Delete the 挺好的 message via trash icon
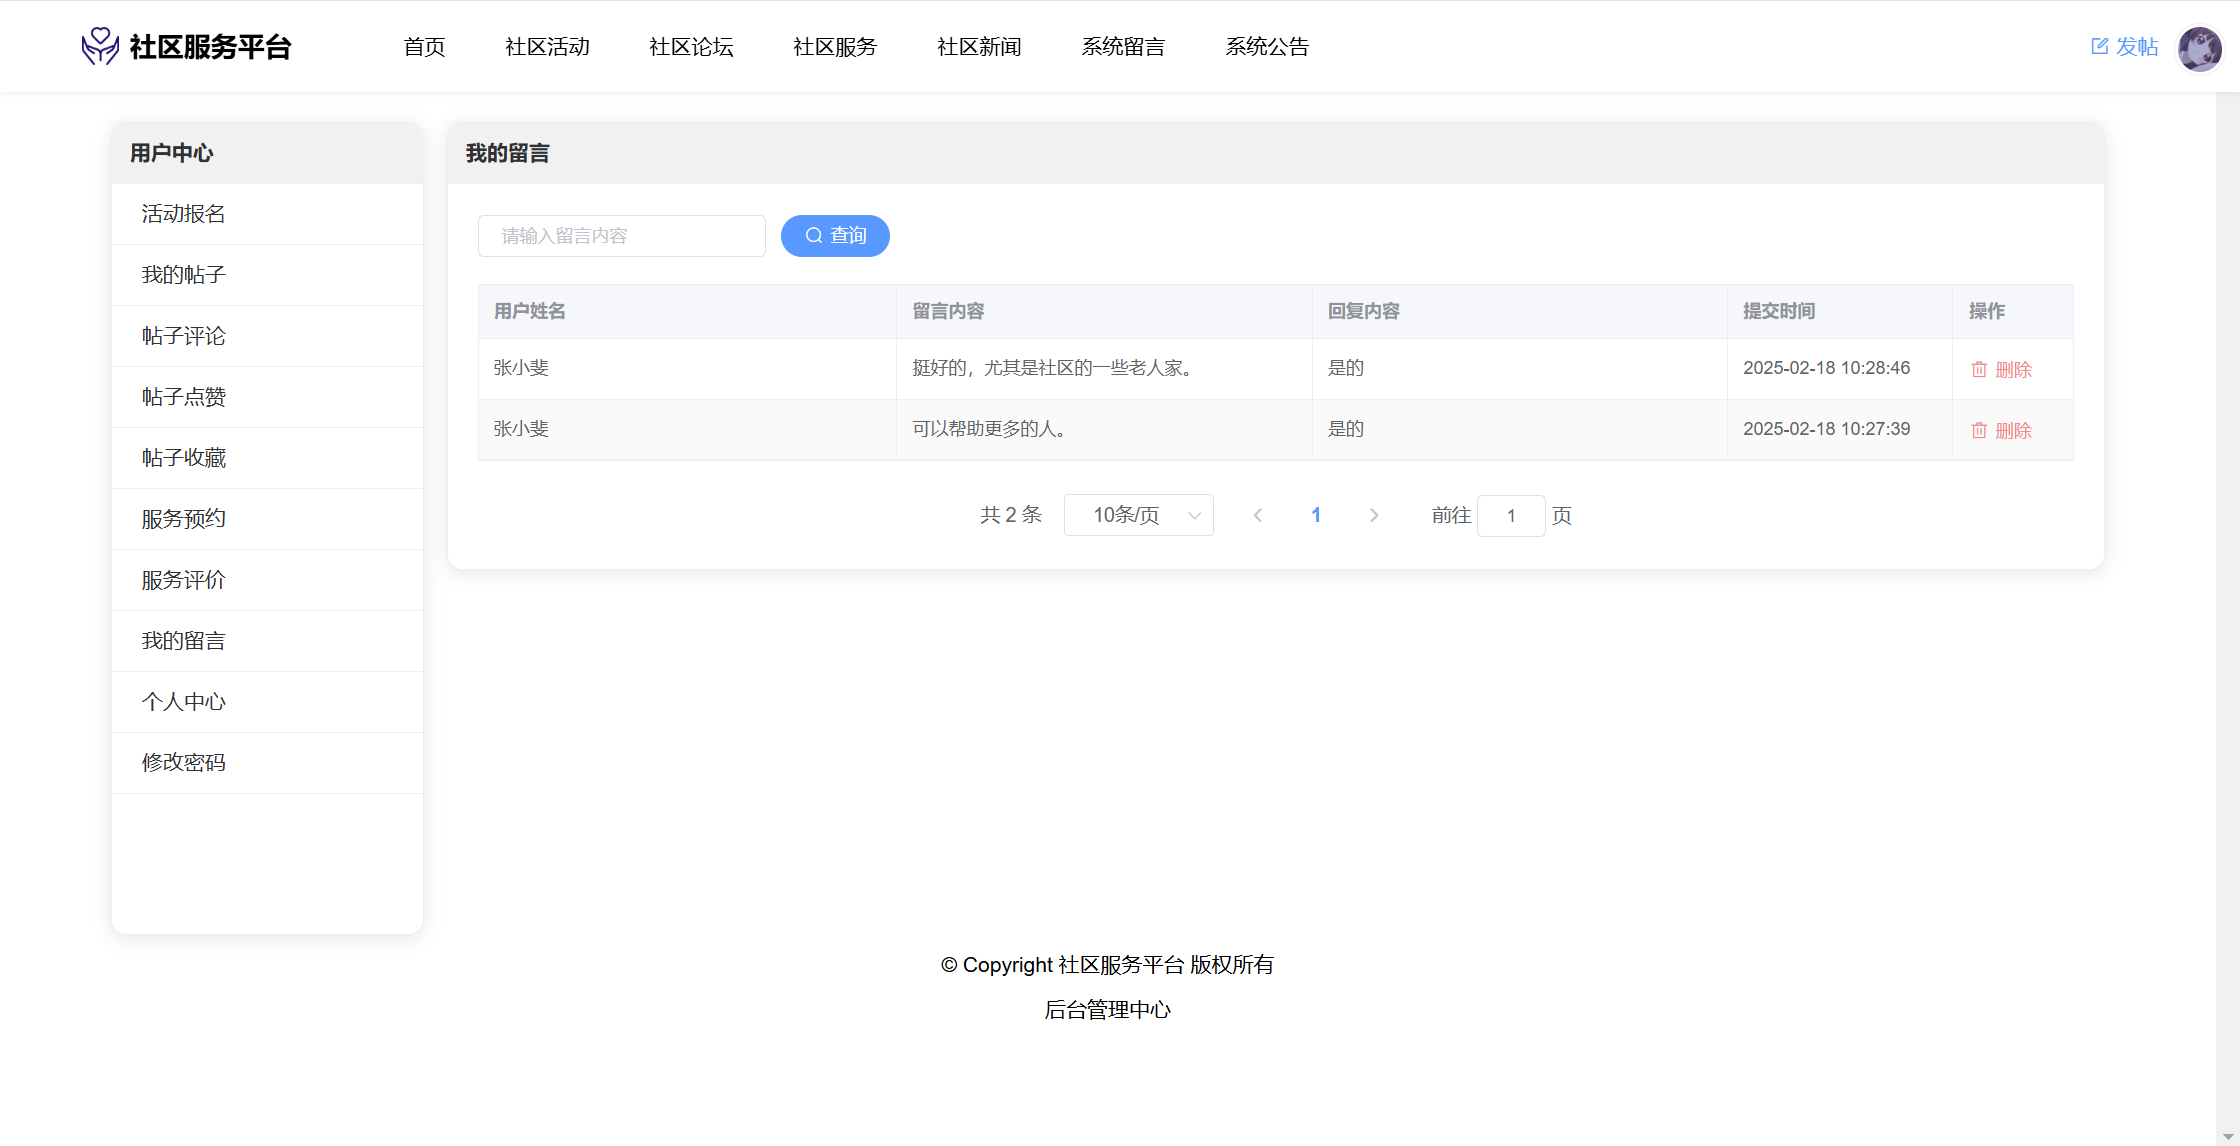The width and height of the screenshot is (2240, 1146). [1979, 370]
